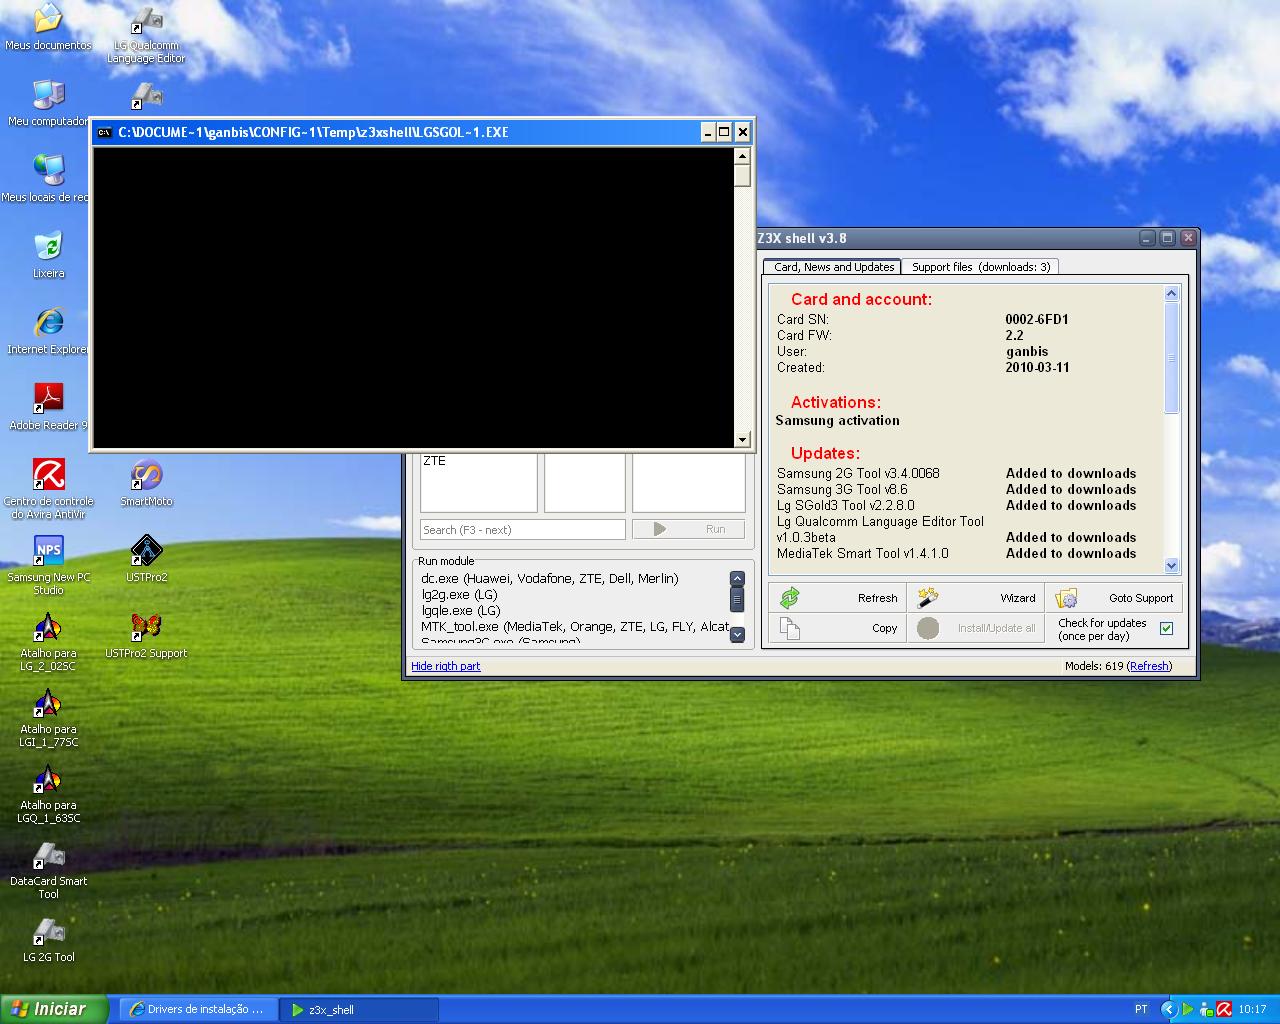Click news panel scrollbar thumb
This screenshot has width=1280, height=1024.
pos(1172,358)
